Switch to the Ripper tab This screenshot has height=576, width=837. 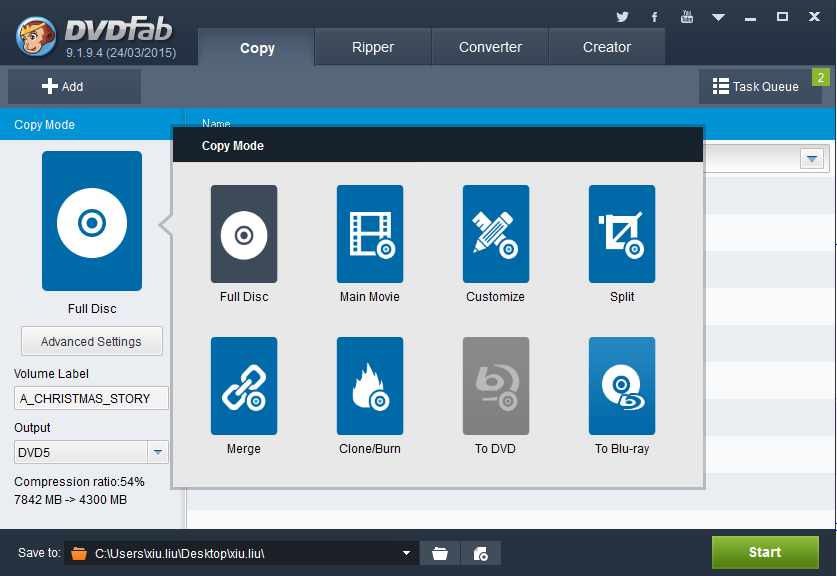coord(373,48)
